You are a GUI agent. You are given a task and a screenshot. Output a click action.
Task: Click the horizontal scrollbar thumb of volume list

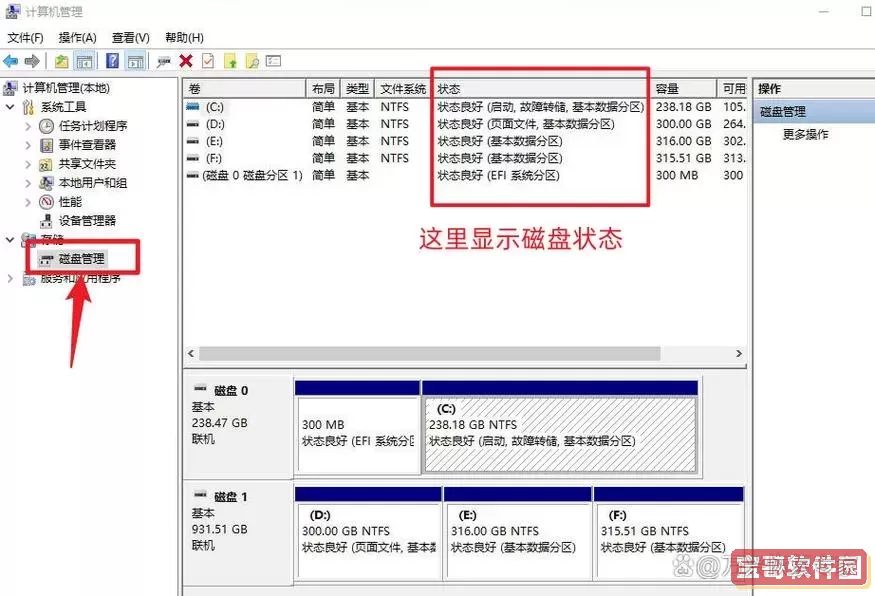(x=430, y=353)
